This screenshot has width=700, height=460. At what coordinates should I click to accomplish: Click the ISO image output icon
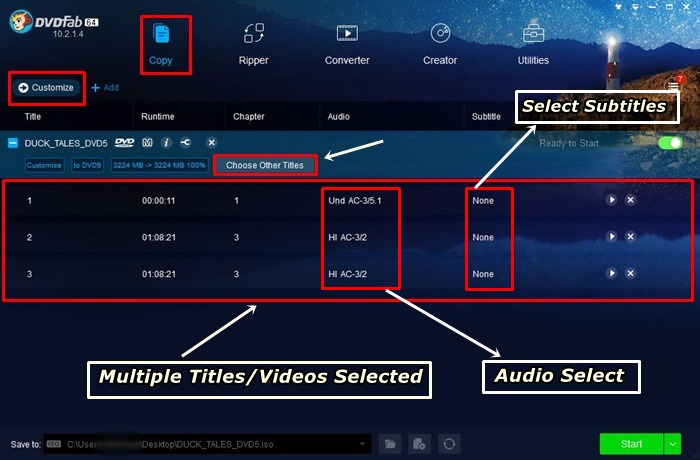click(419, 444)
